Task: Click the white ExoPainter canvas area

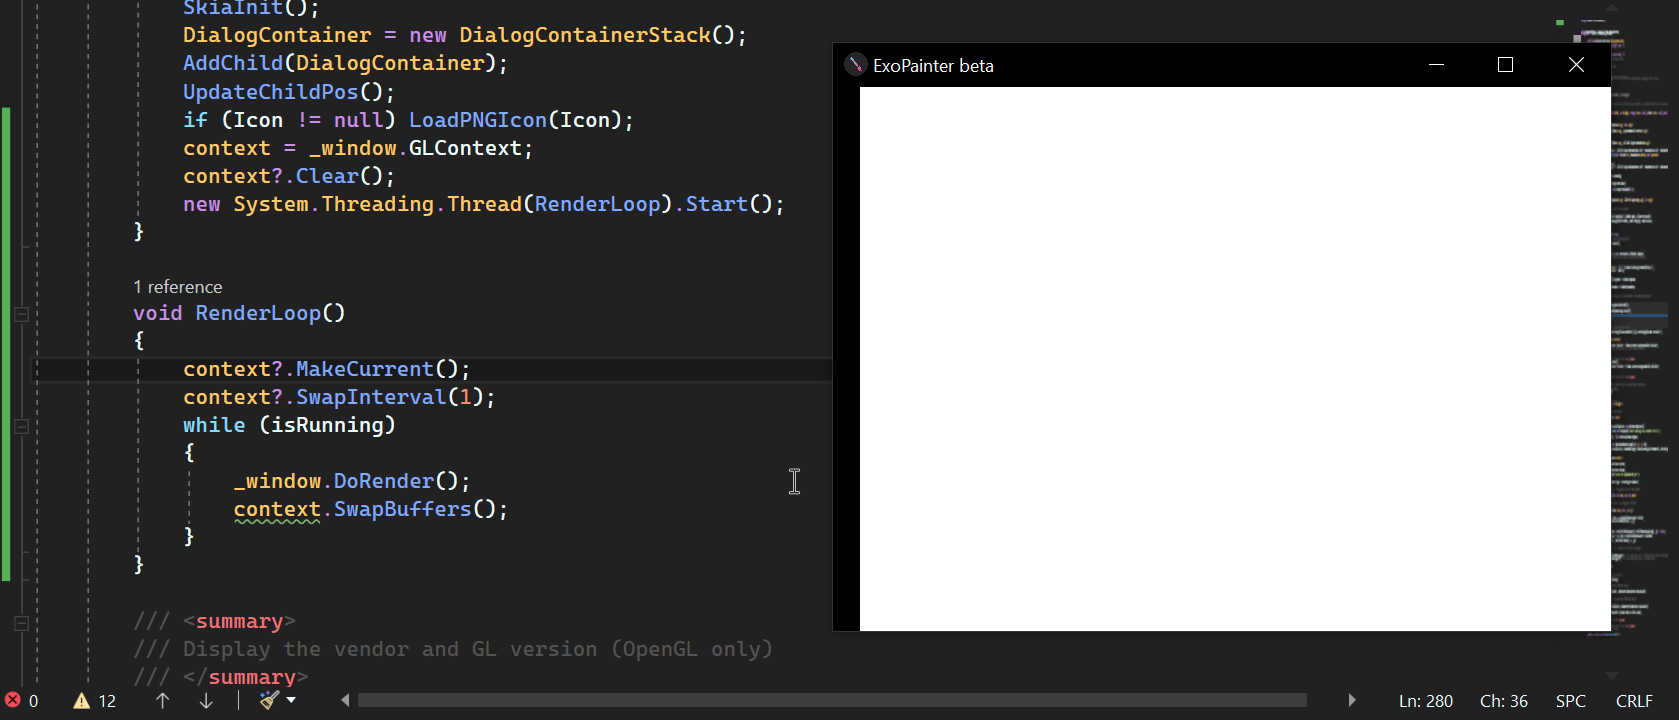Action: click(x=1235, y=358)
